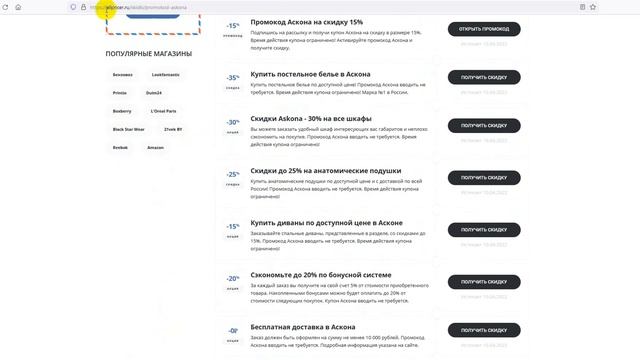Get the Бесплатная доставка в Аскона offer
Viewport: 640px width, 360px height.
pos(484,330)
